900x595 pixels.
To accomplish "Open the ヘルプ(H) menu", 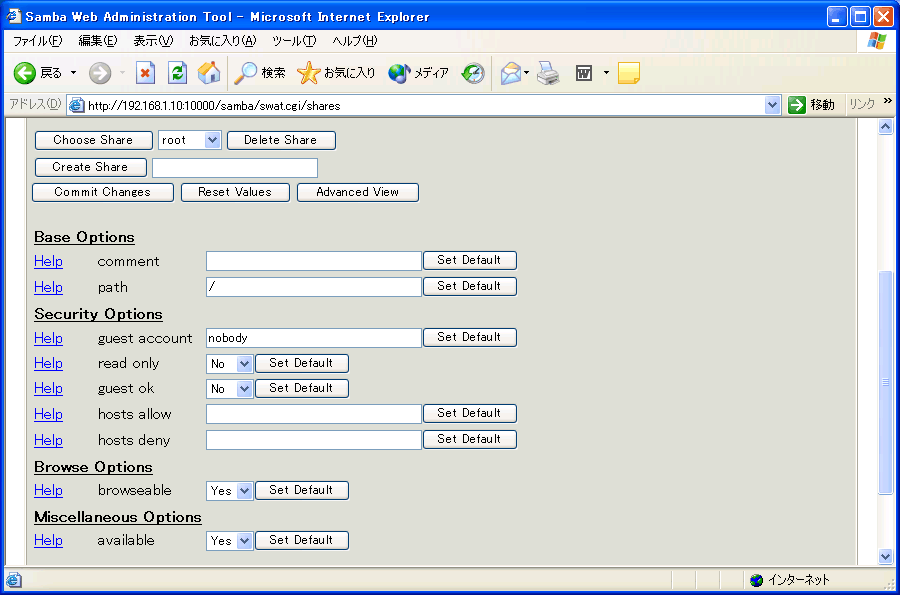I will pos(355,41).
